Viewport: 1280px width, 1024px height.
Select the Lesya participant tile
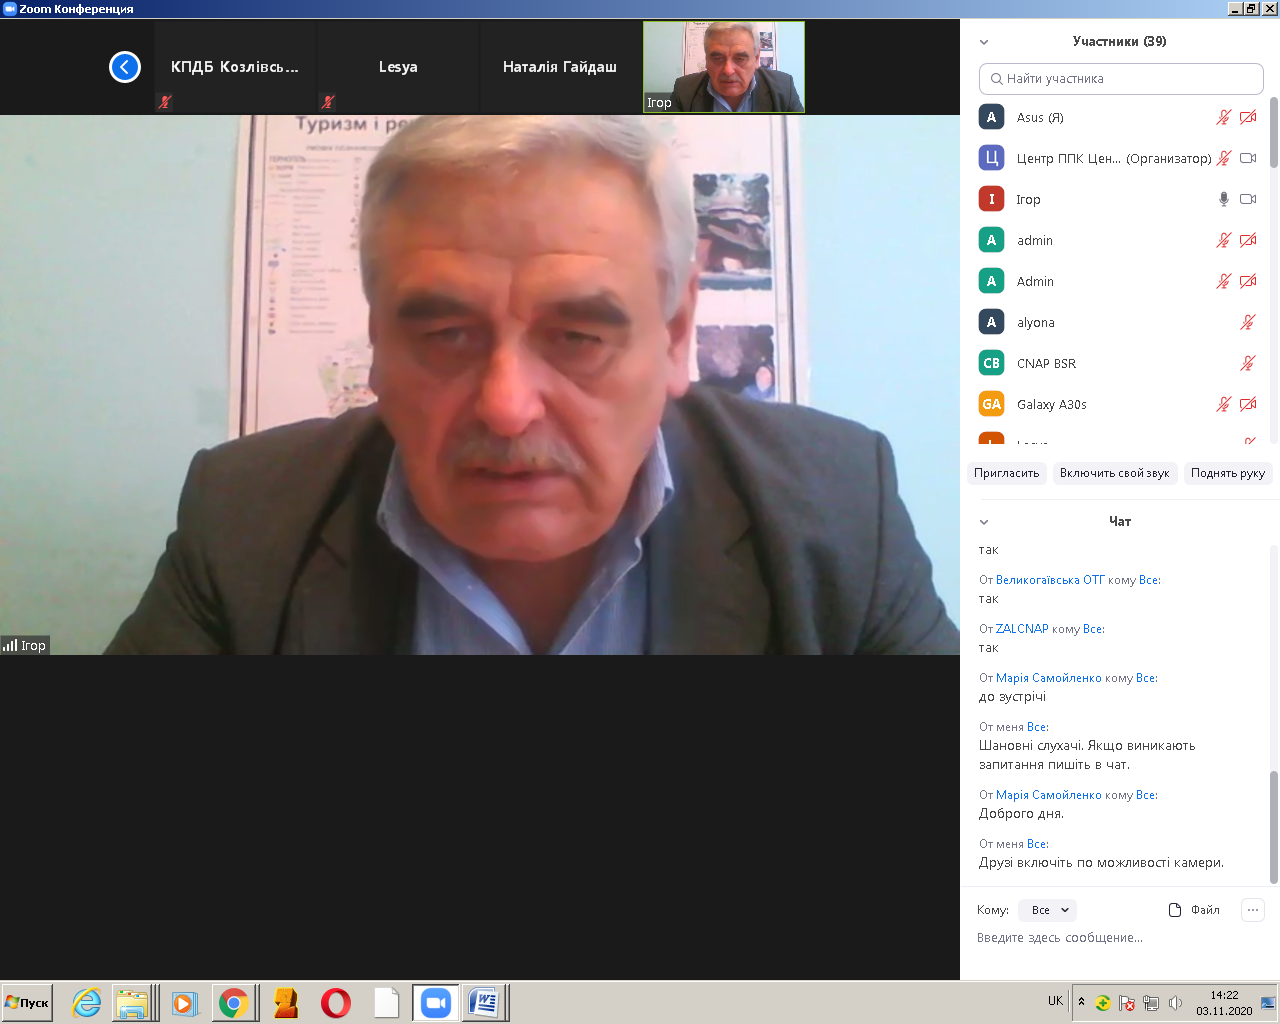click(x=398, y=67)
